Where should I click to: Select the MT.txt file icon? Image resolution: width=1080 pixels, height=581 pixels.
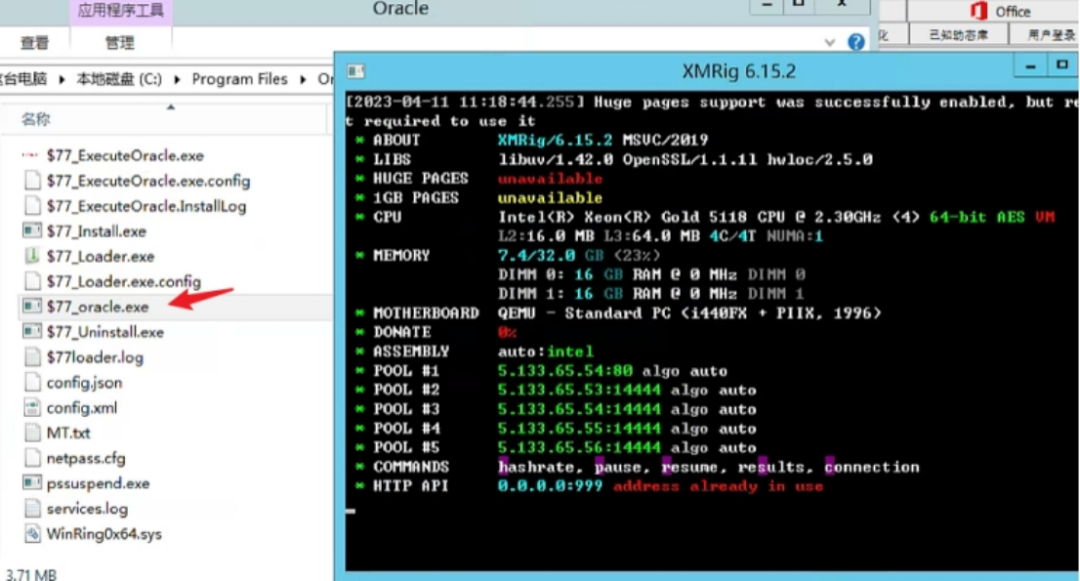[32, 432]
